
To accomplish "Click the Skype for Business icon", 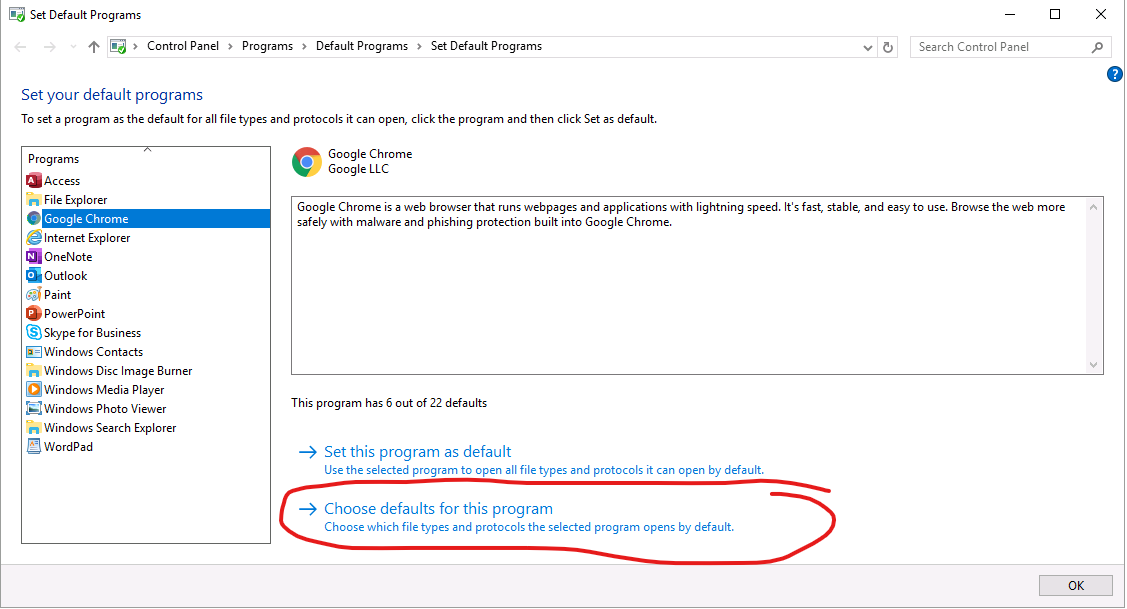I will click(34, 333).
